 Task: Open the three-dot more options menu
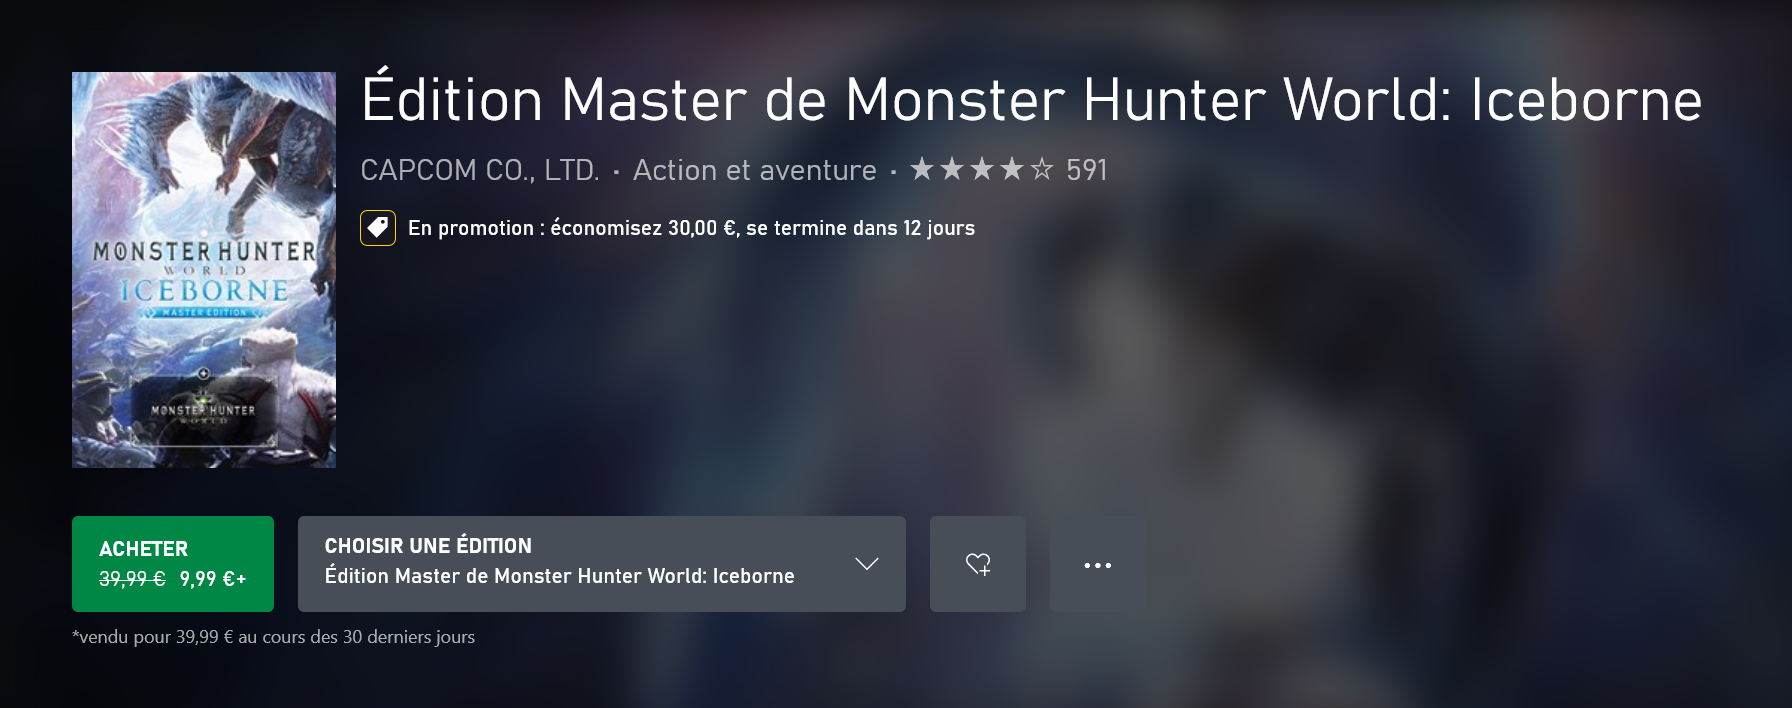click(1098, 564)
